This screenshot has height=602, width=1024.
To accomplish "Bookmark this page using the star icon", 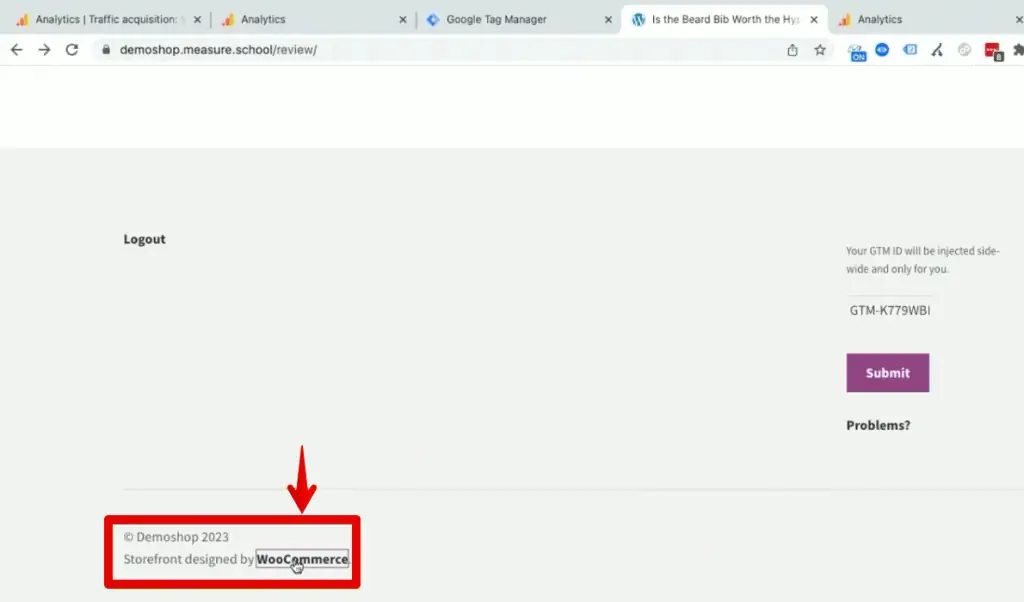I will click(819, 49).
